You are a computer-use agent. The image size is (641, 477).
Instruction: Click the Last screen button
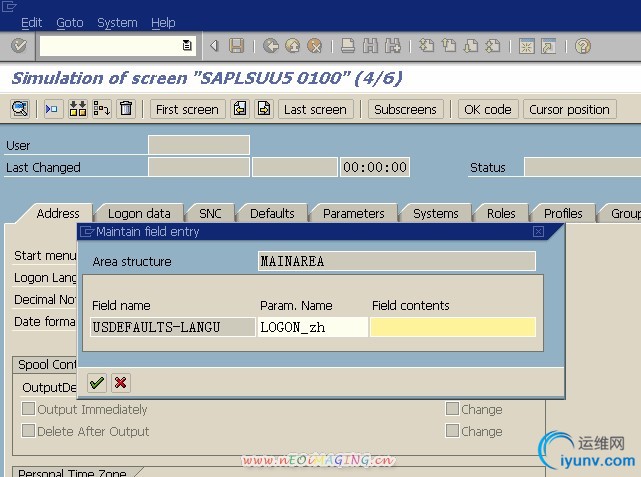click(316, 110)
